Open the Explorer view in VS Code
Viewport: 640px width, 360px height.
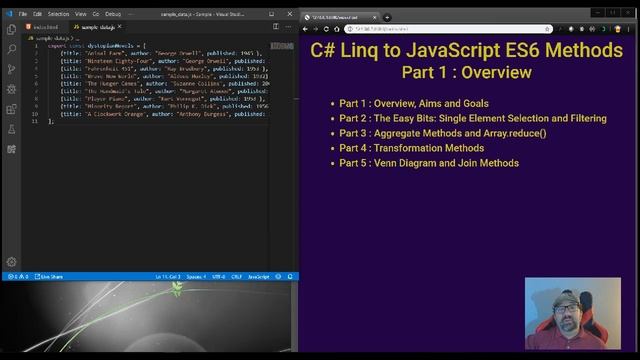click(x=11, y=29)
